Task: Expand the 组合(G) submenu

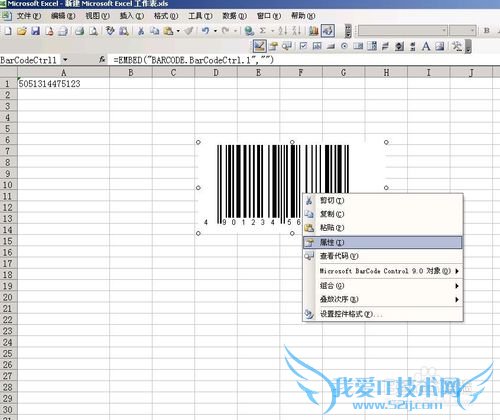Action: tap(383, 286)
